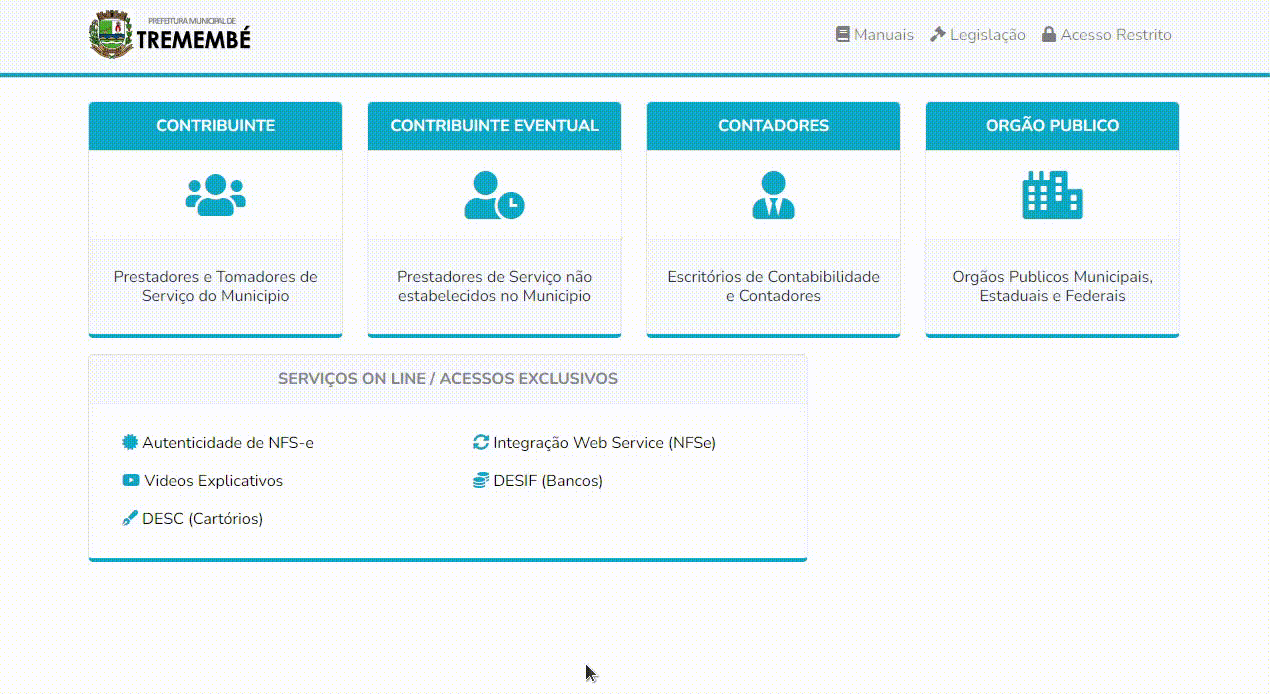This screenshot has width=1270, height=694.
Task: Click the Contadores suited person icon
Action: (x=773, y=195)
